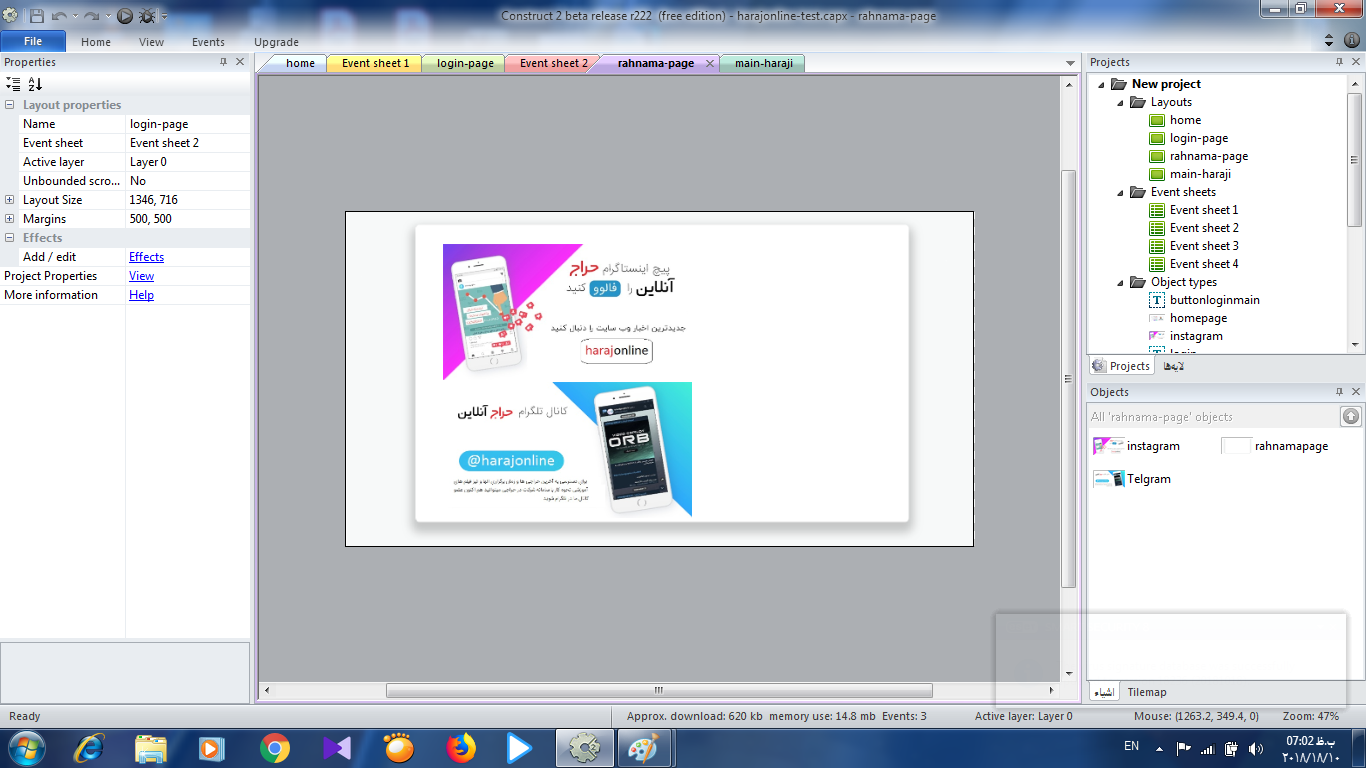Open the Events ribbon tab
1366x768 pixels.
pos(208,42)
